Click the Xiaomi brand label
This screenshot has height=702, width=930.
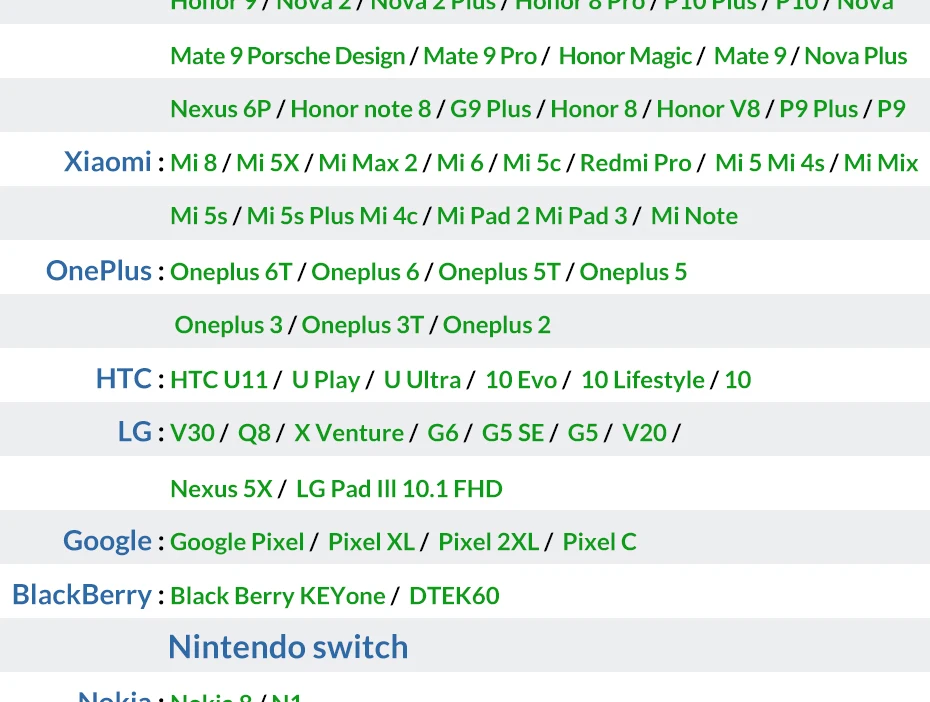(107, 161)
